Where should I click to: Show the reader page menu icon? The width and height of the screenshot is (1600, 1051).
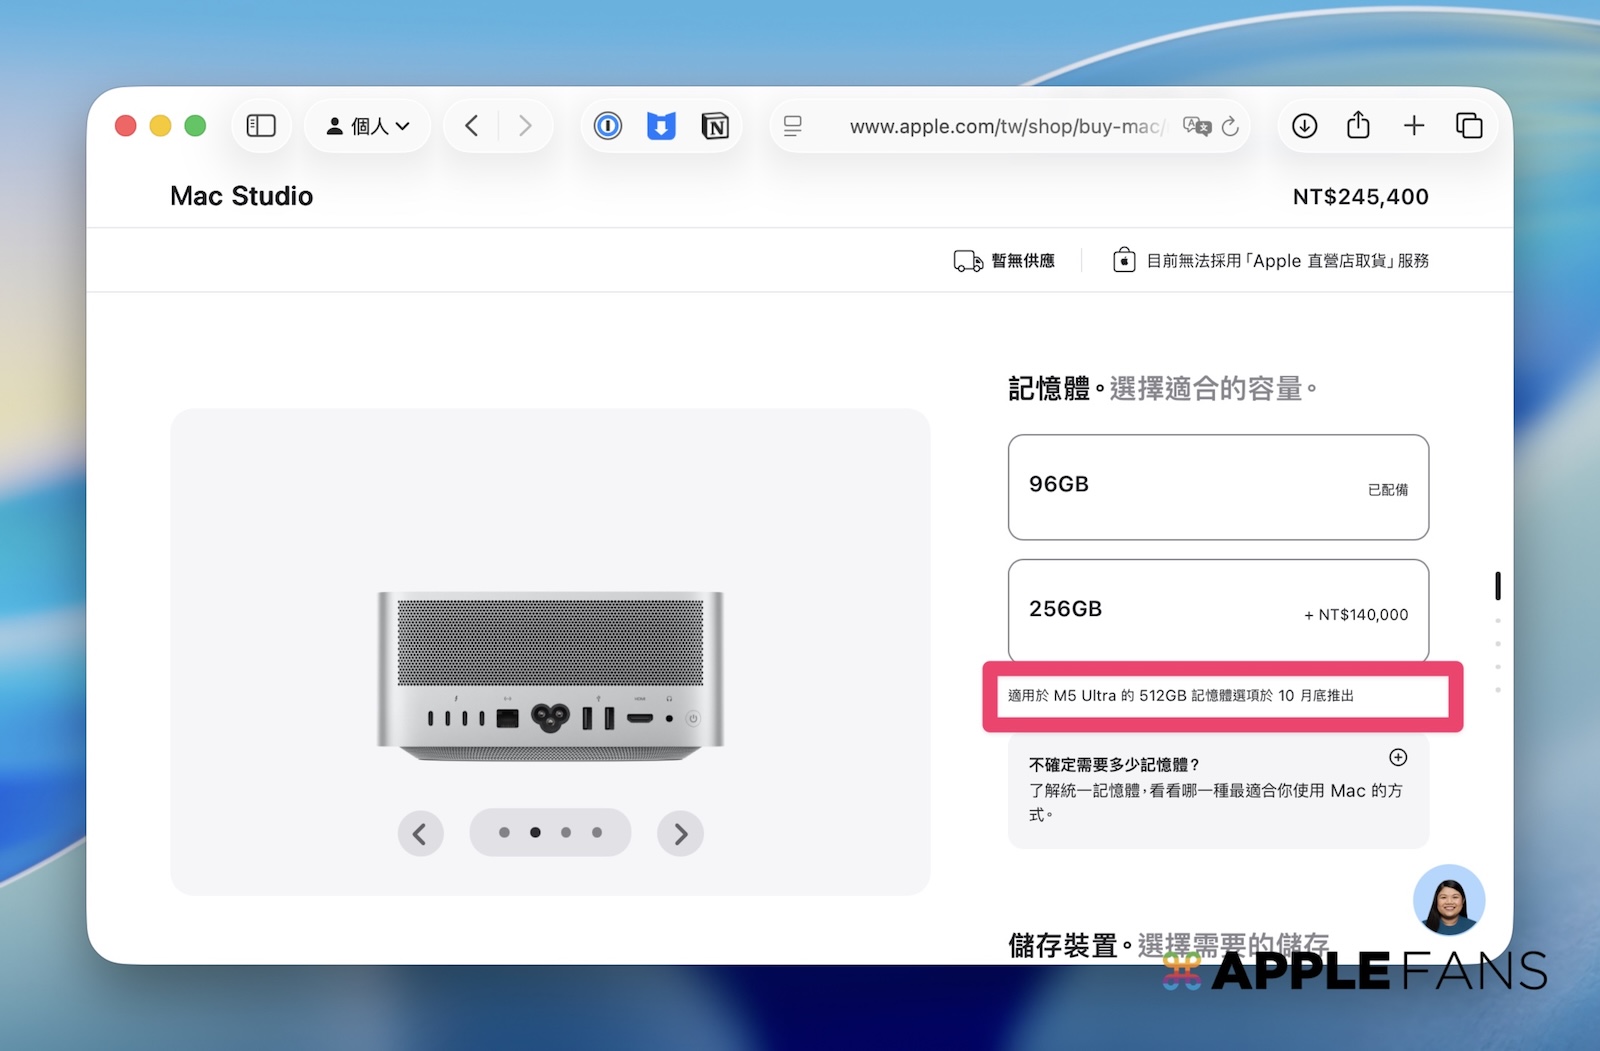tap(793, 126)
